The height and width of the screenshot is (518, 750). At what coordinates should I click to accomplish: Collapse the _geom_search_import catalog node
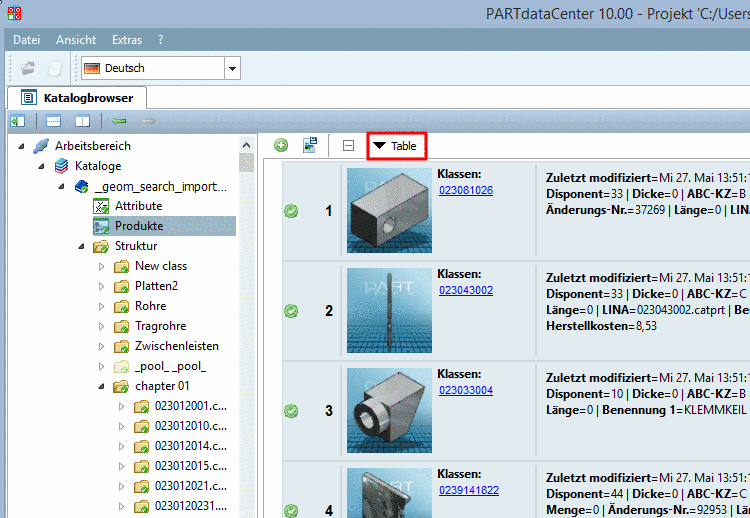(x=61, y=187)
